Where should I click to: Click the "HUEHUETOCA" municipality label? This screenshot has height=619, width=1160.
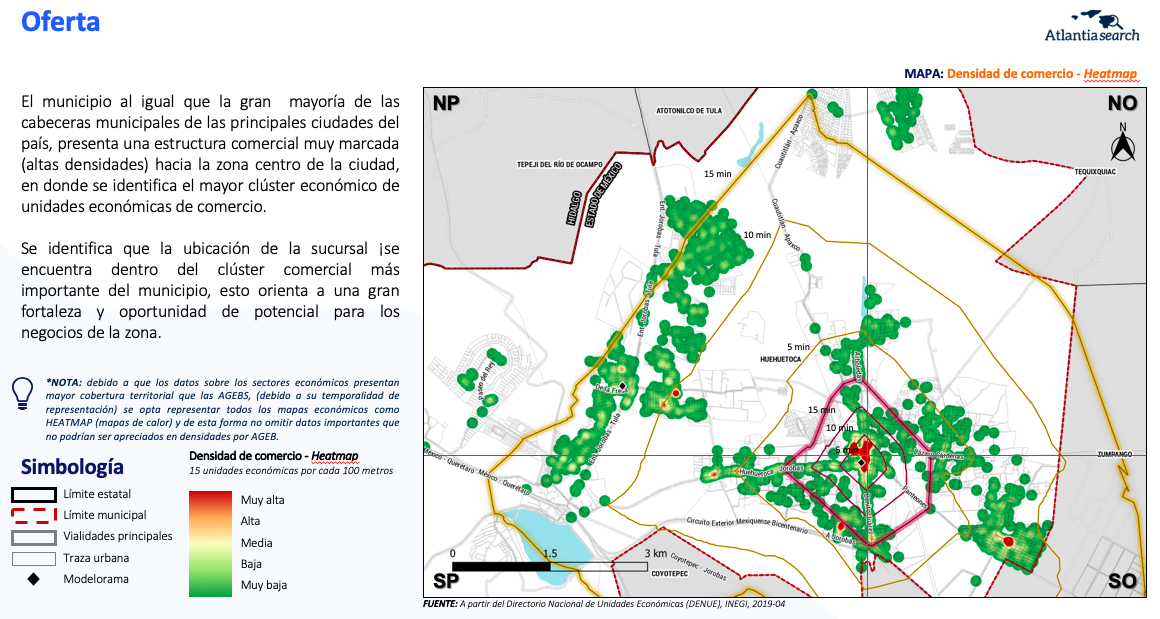780,359
